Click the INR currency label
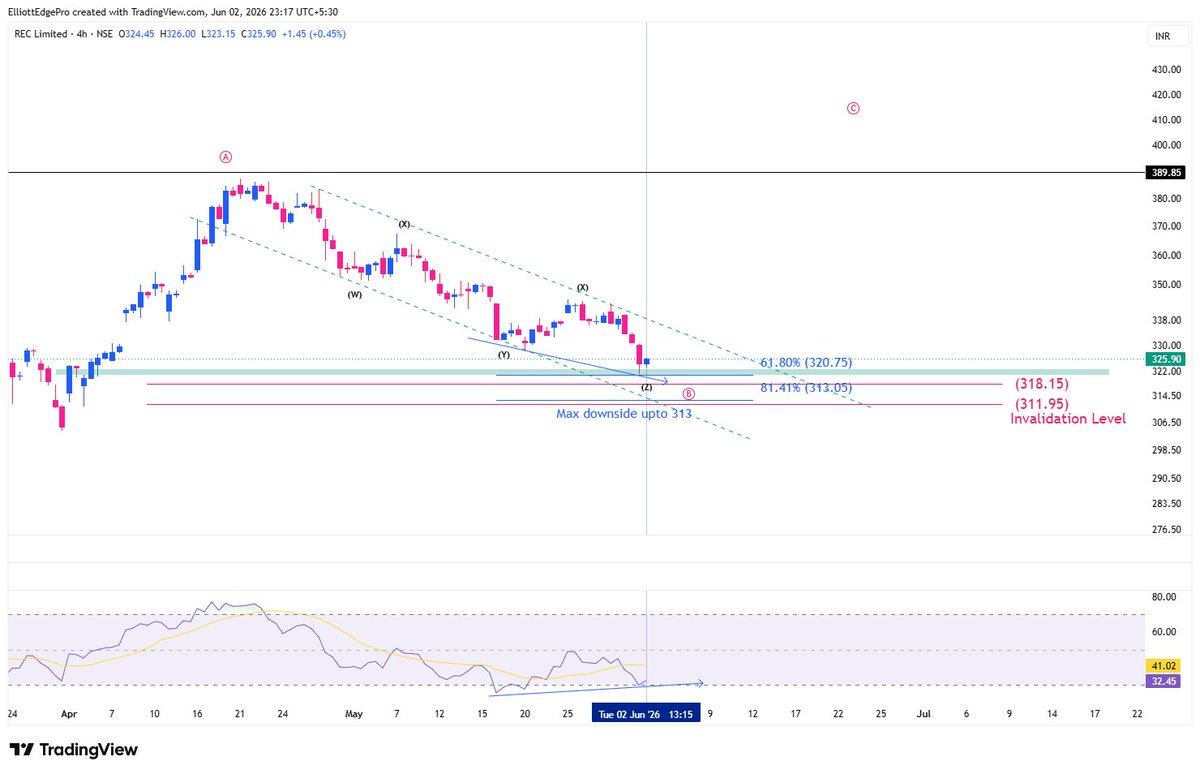The width and height of the screenshot is (1200, 774). tap(1162, 36)
